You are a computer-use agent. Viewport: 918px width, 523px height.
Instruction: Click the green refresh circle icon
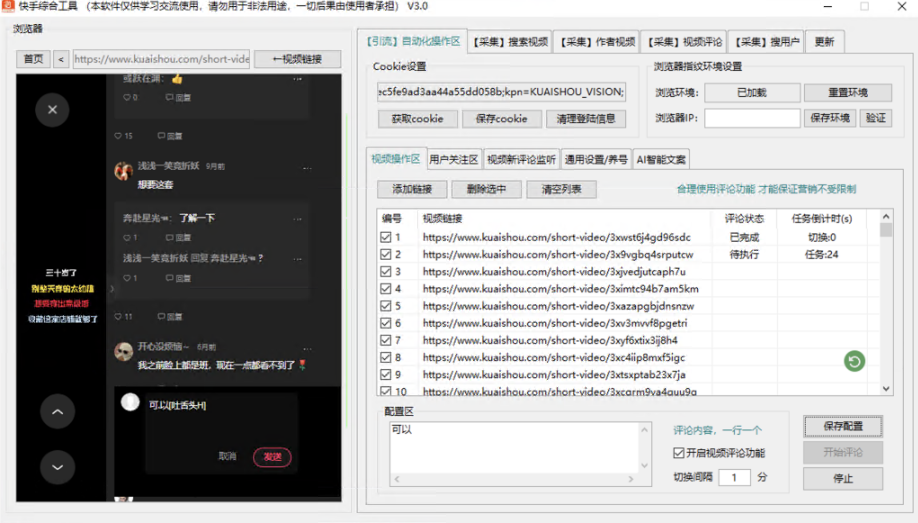point(854,361)
